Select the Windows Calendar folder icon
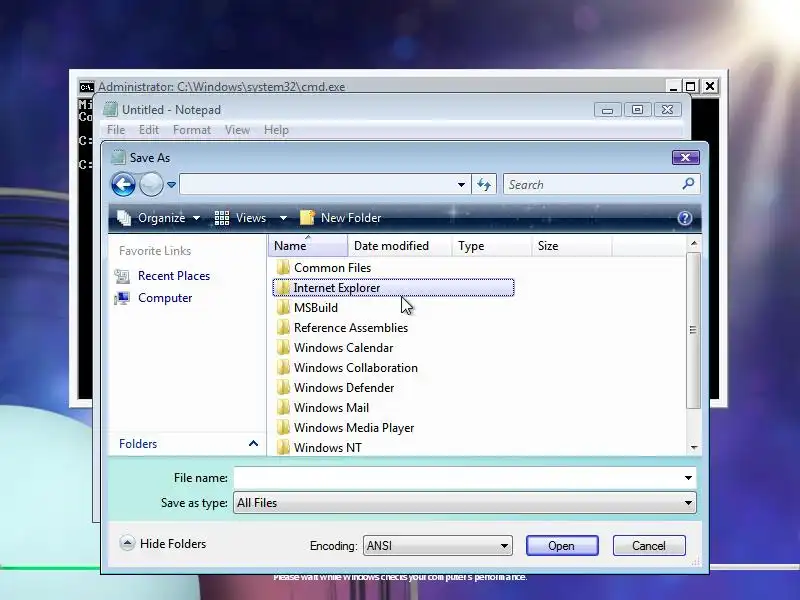Screen dimensions: 800x600 pos(283,347)
